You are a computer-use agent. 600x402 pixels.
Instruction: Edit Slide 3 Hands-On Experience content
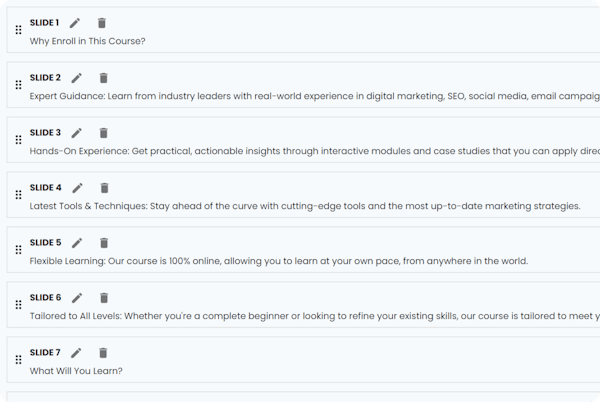coord(77,133)
